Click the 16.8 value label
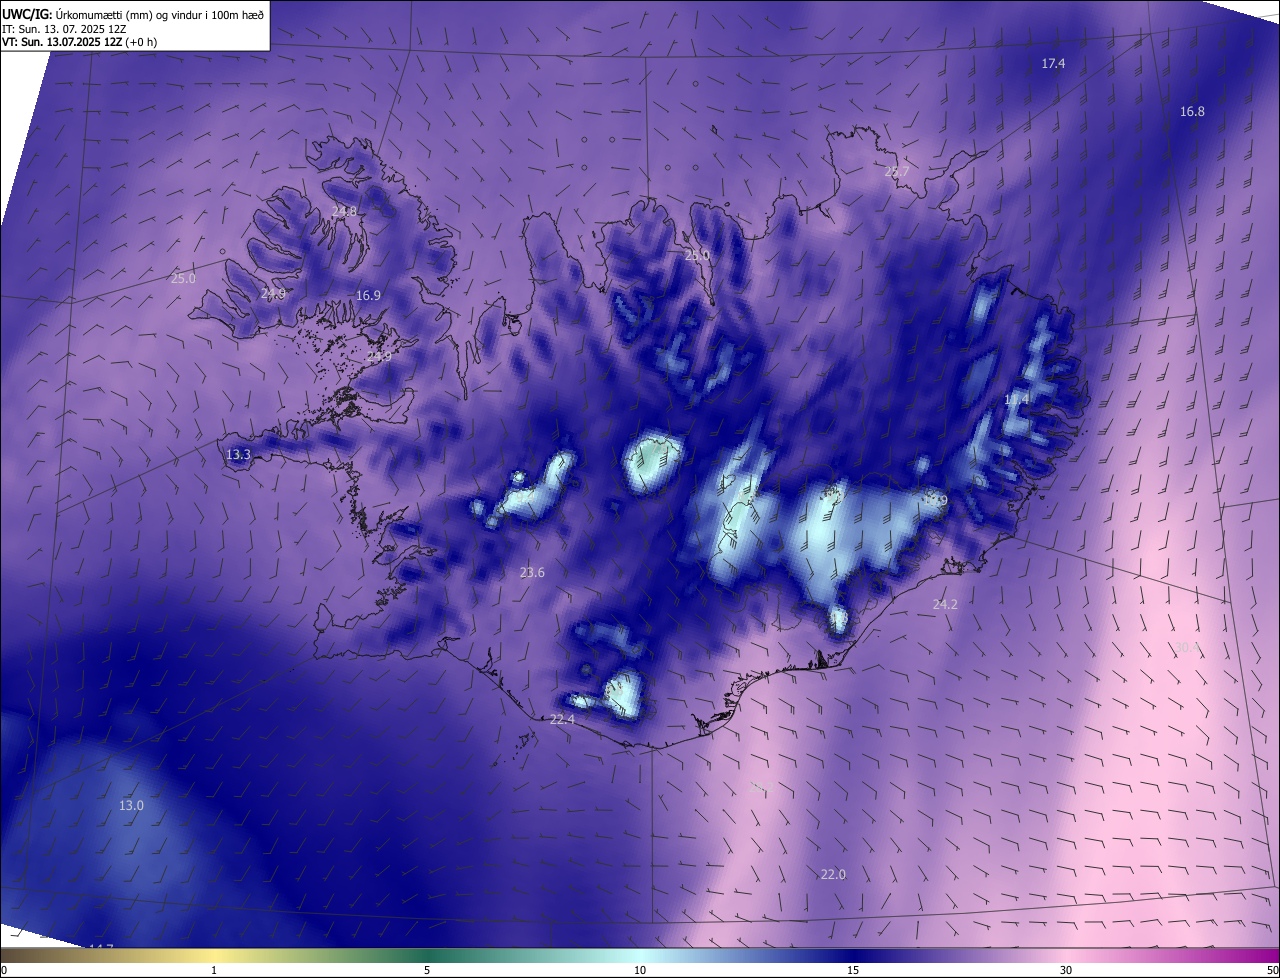This screenshot has height=978, width=1280. (1192, 112)
